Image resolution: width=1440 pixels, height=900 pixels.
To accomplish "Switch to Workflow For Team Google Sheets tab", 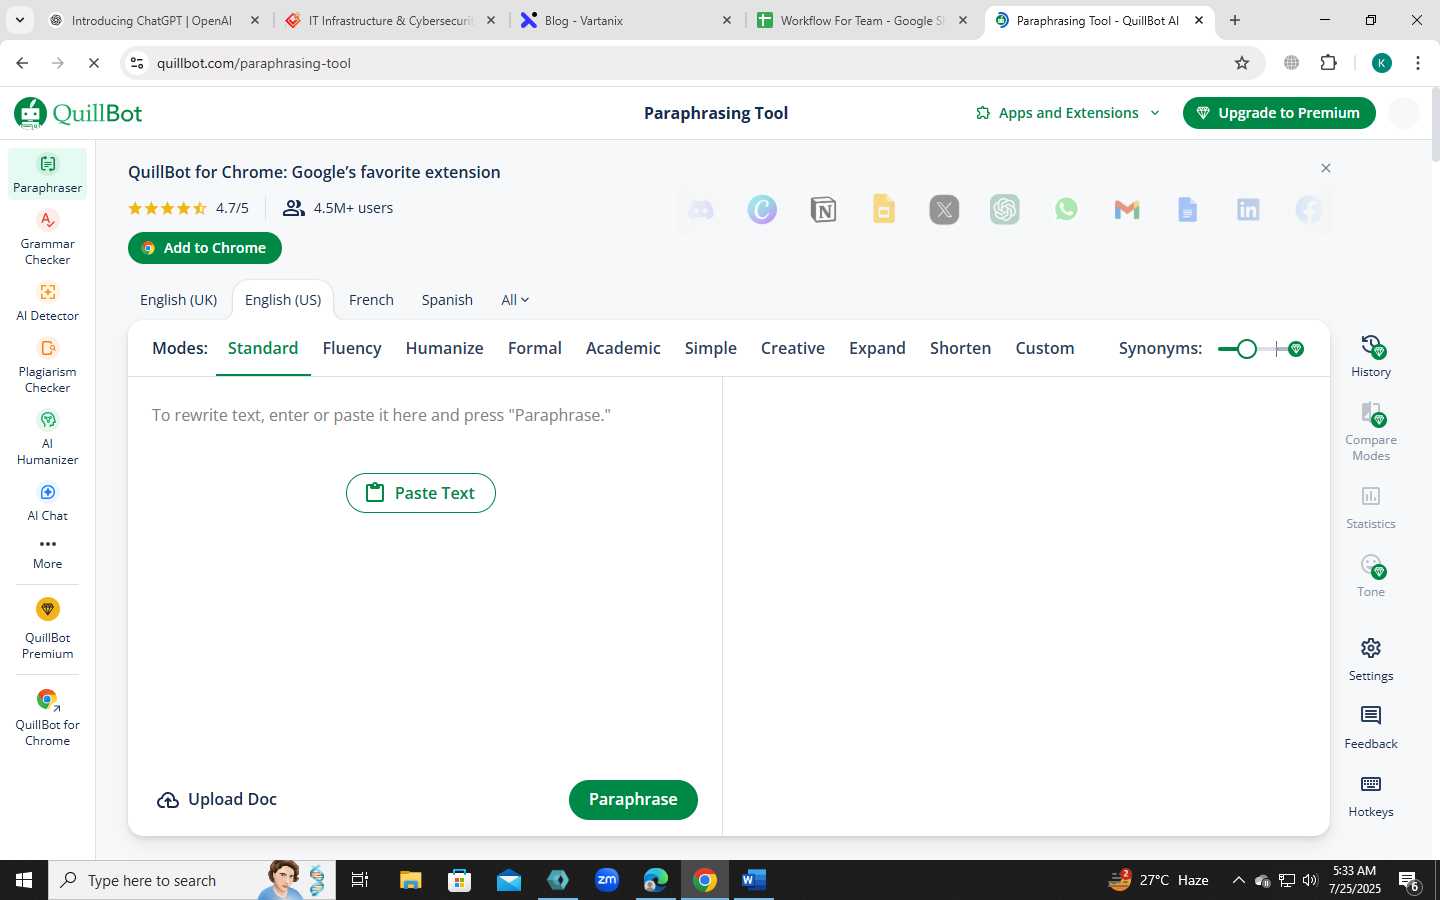I will pos(862,20).
